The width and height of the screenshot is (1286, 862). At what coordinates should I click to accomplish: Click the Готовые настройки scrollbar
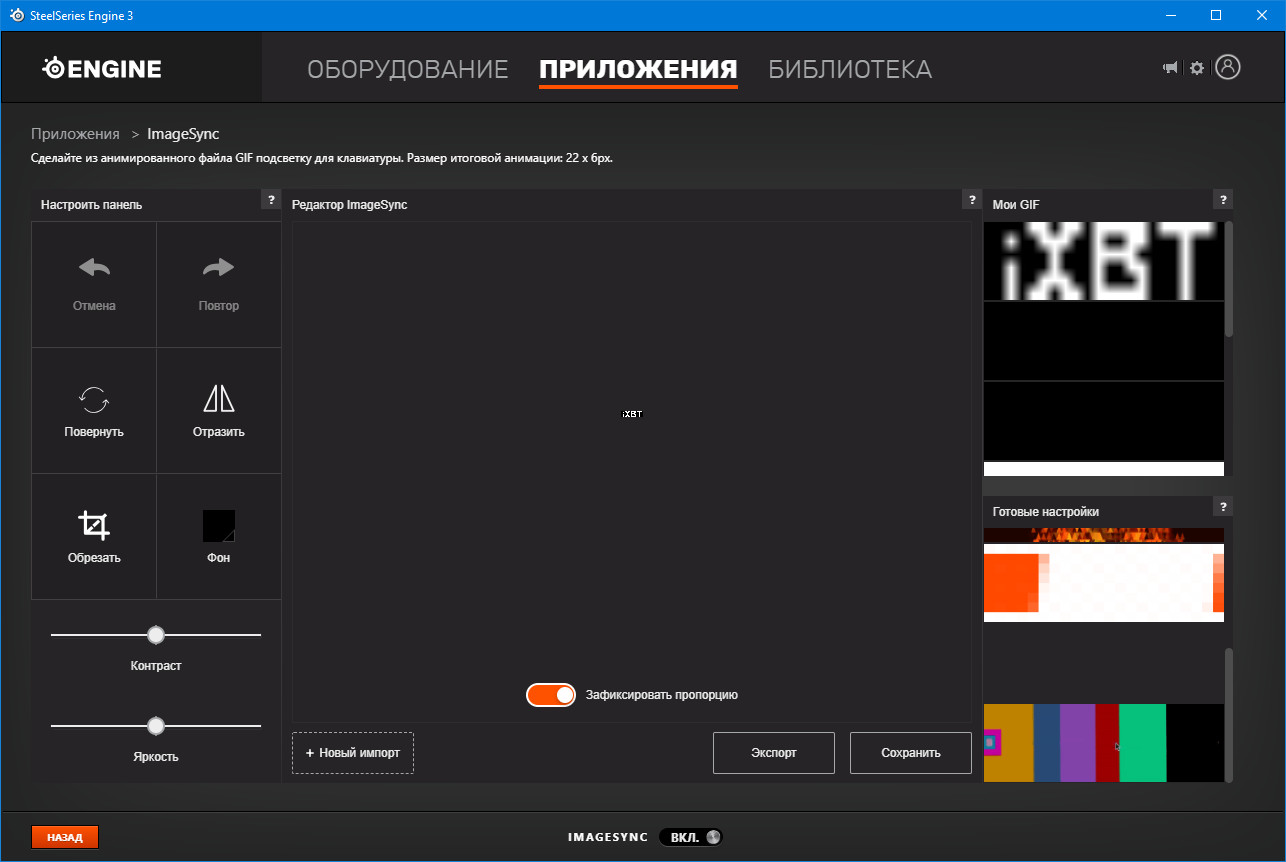pos(1229,715)
